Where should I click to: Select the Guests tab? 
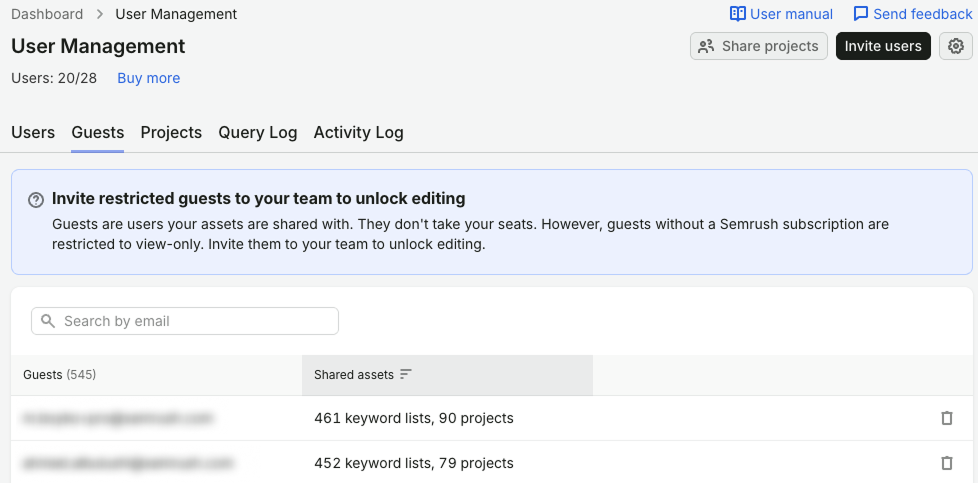(x=97, y=132)
